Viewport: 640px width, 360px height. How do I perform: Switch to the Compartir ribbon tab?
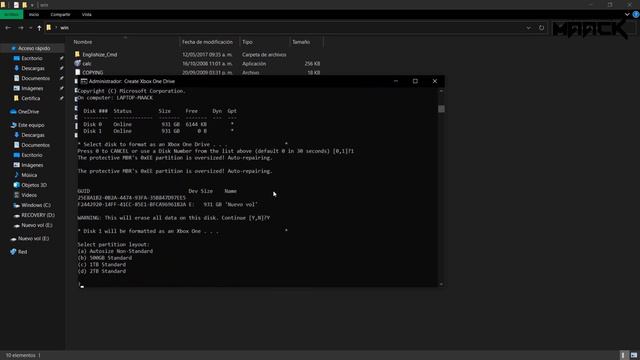60,14
